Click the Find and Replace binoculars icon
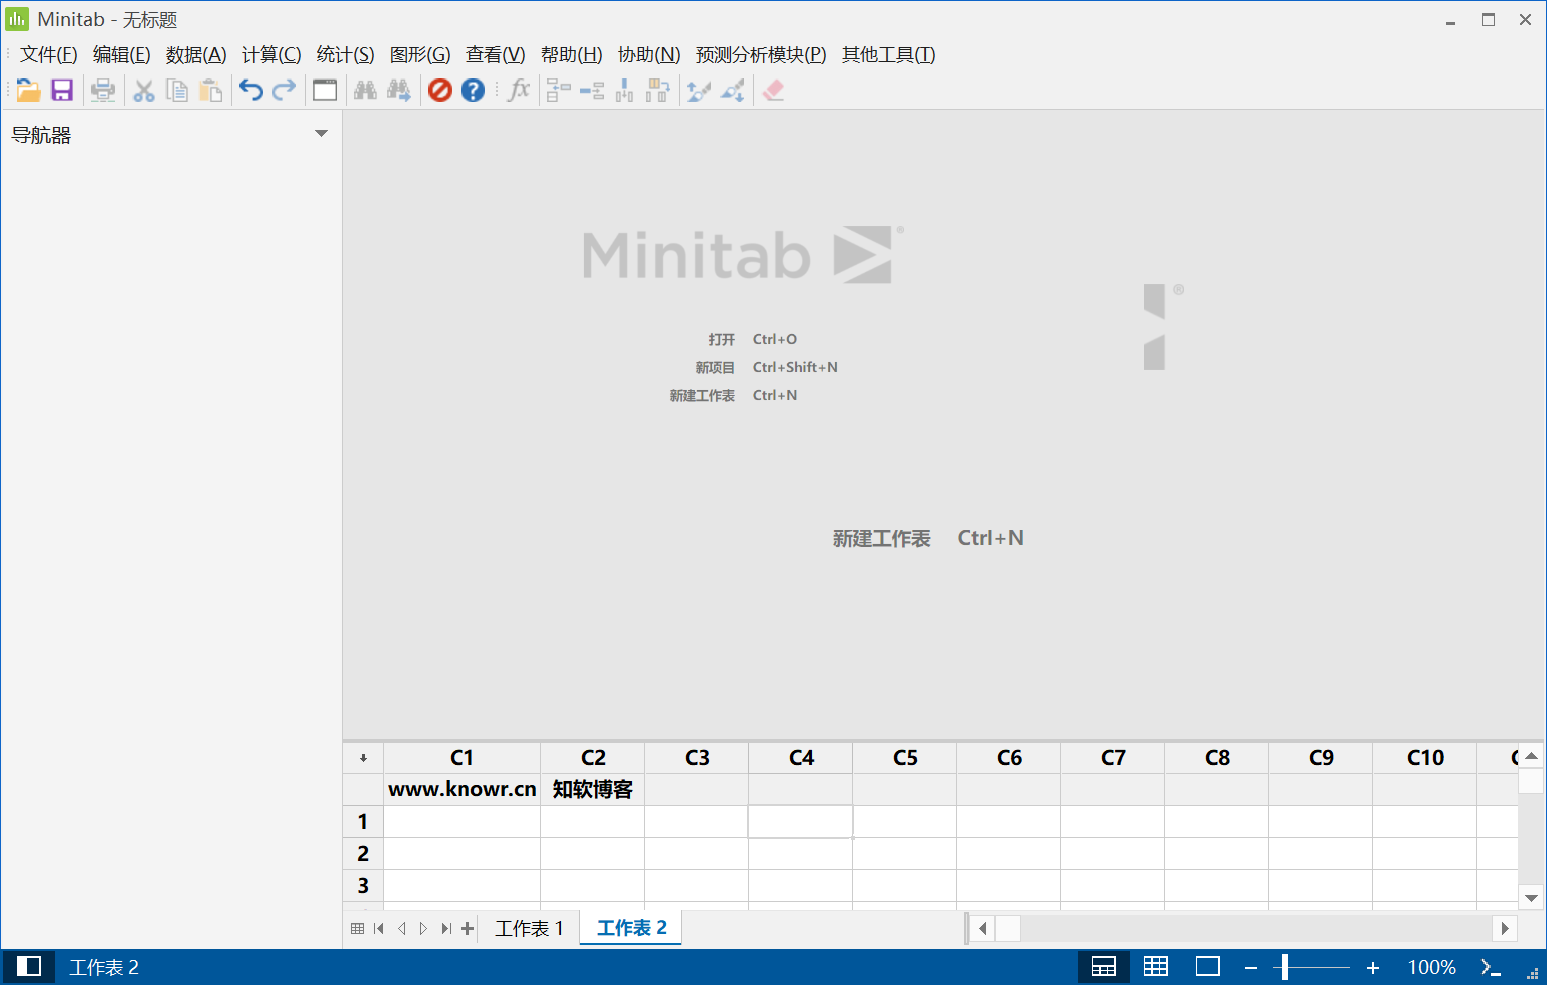 point(399,91)
